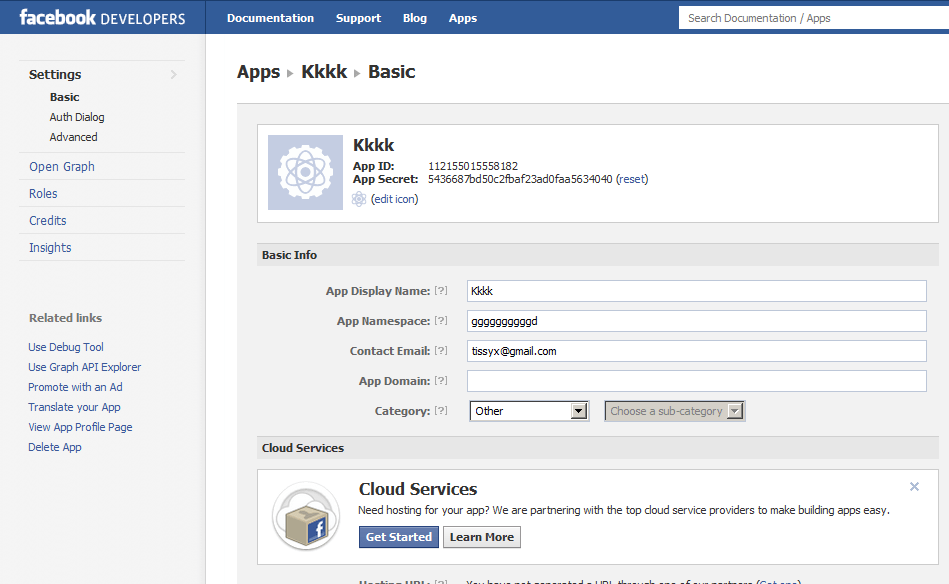Click the Delete App link

pyautogui.click(x=54, y=447)
